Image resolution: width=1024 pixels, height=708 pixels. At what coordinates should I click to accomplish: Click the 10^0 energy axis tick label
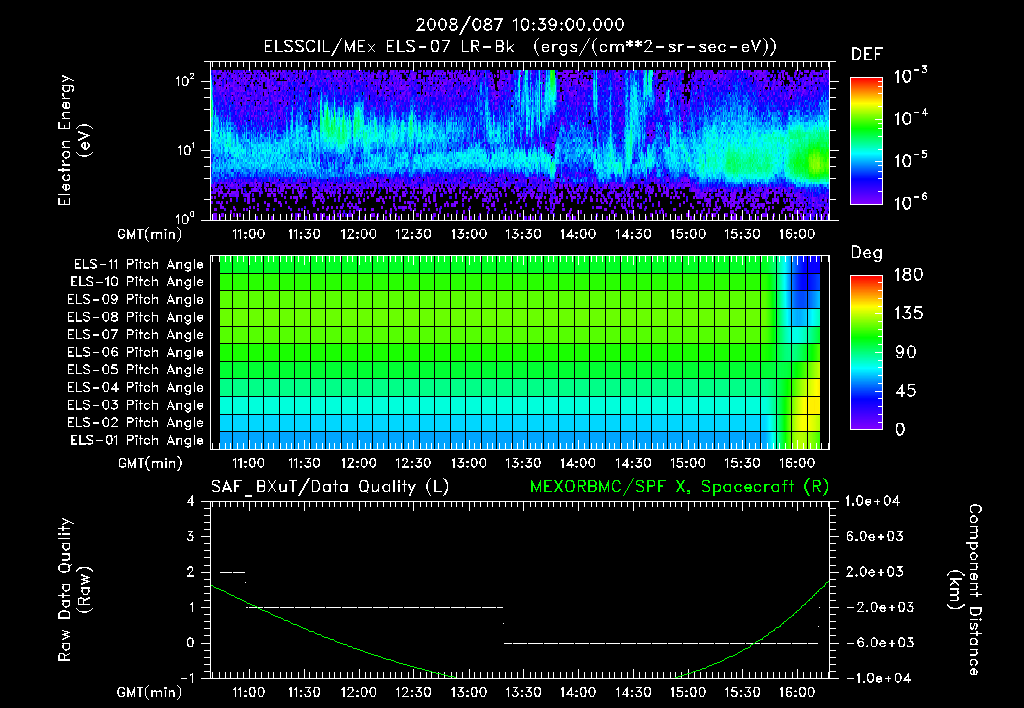tap(185, 217)
